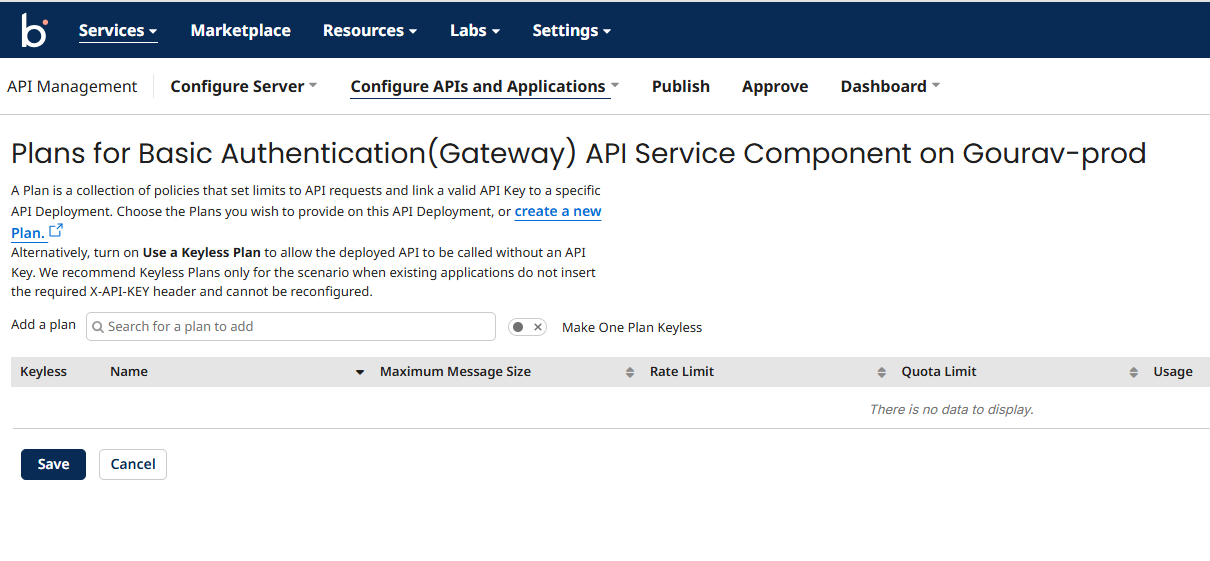Click the search magnifier icon in plan field
The width and height of the screenshot is (1210, 561).
click(98, 327)
